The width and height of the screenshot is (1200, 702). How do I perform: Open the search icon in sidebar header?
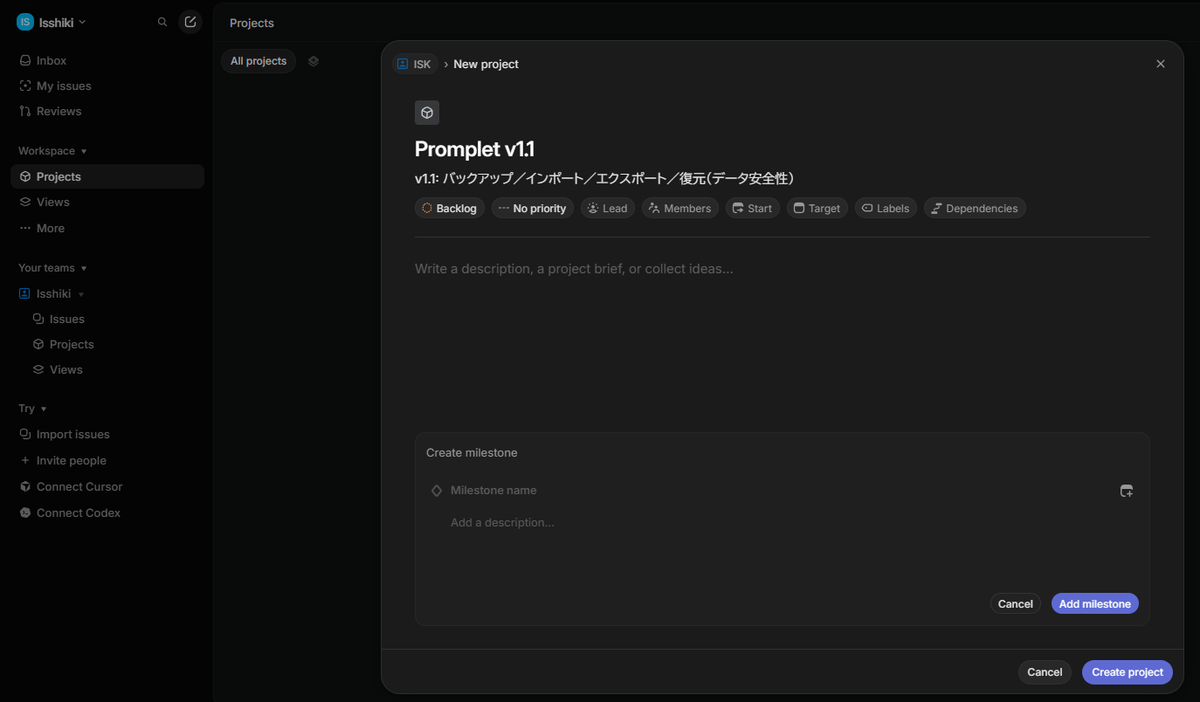[x=163, y=22]
